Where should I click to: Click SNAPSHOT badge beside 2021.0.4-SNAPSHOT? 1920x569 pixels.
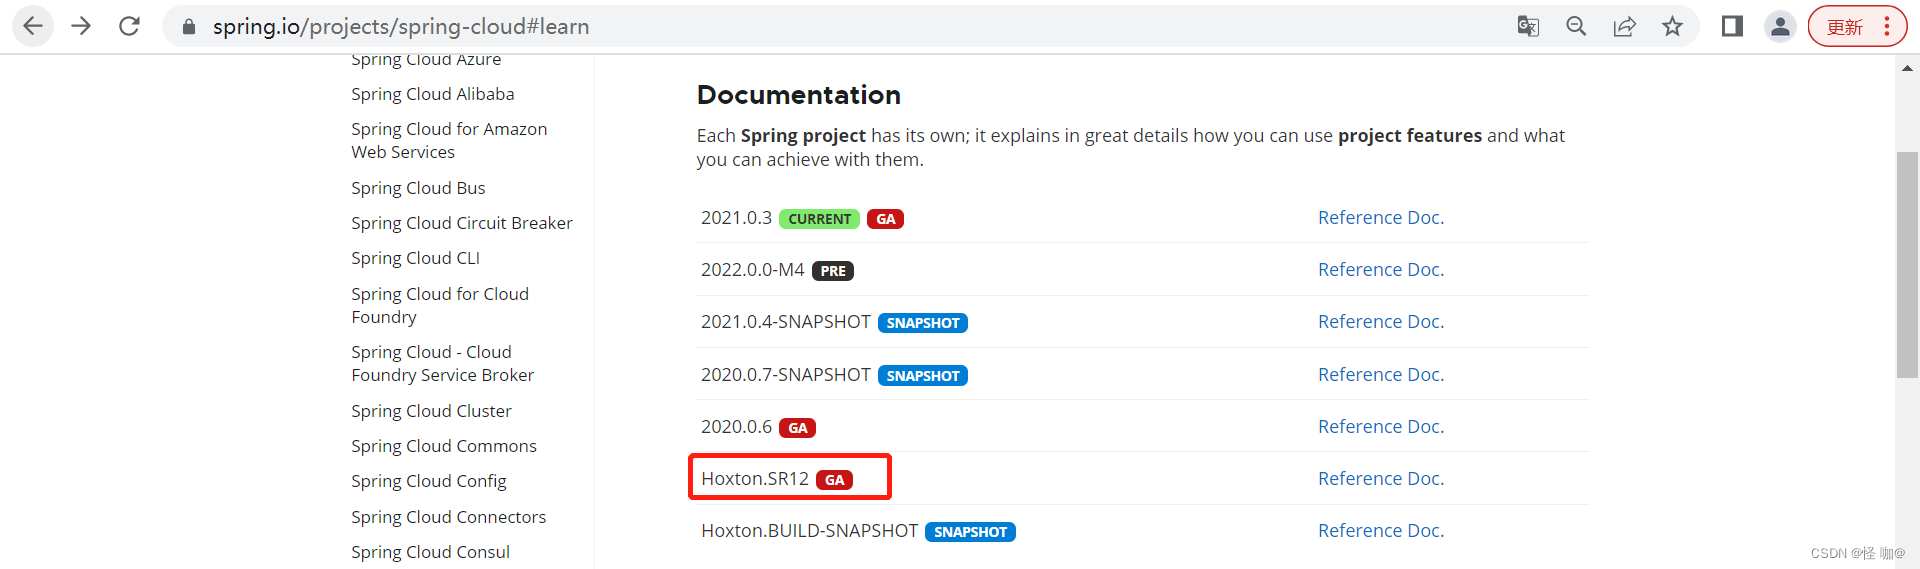pyautogui.click(x=923, y=323)
